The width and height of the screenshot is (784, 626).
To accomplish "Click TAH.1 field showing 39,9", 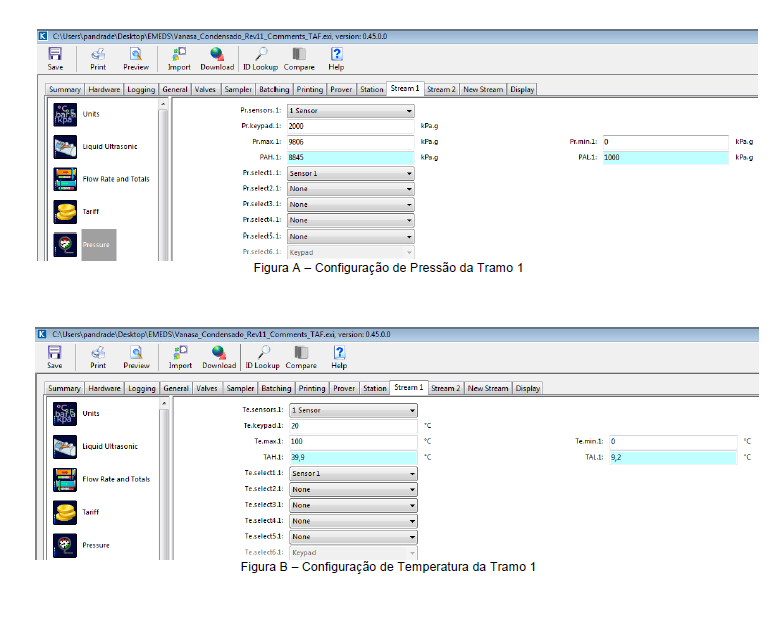I will click(x=354, y=458).
